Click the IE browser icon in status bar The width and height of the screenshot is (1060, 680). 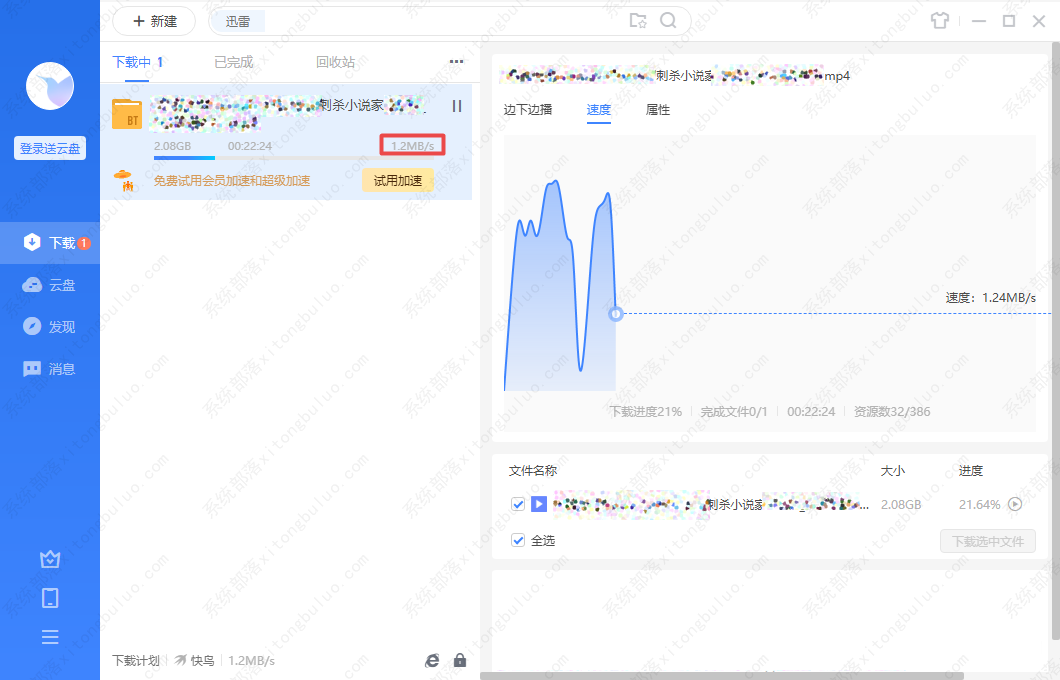click(x=432, y=660)
